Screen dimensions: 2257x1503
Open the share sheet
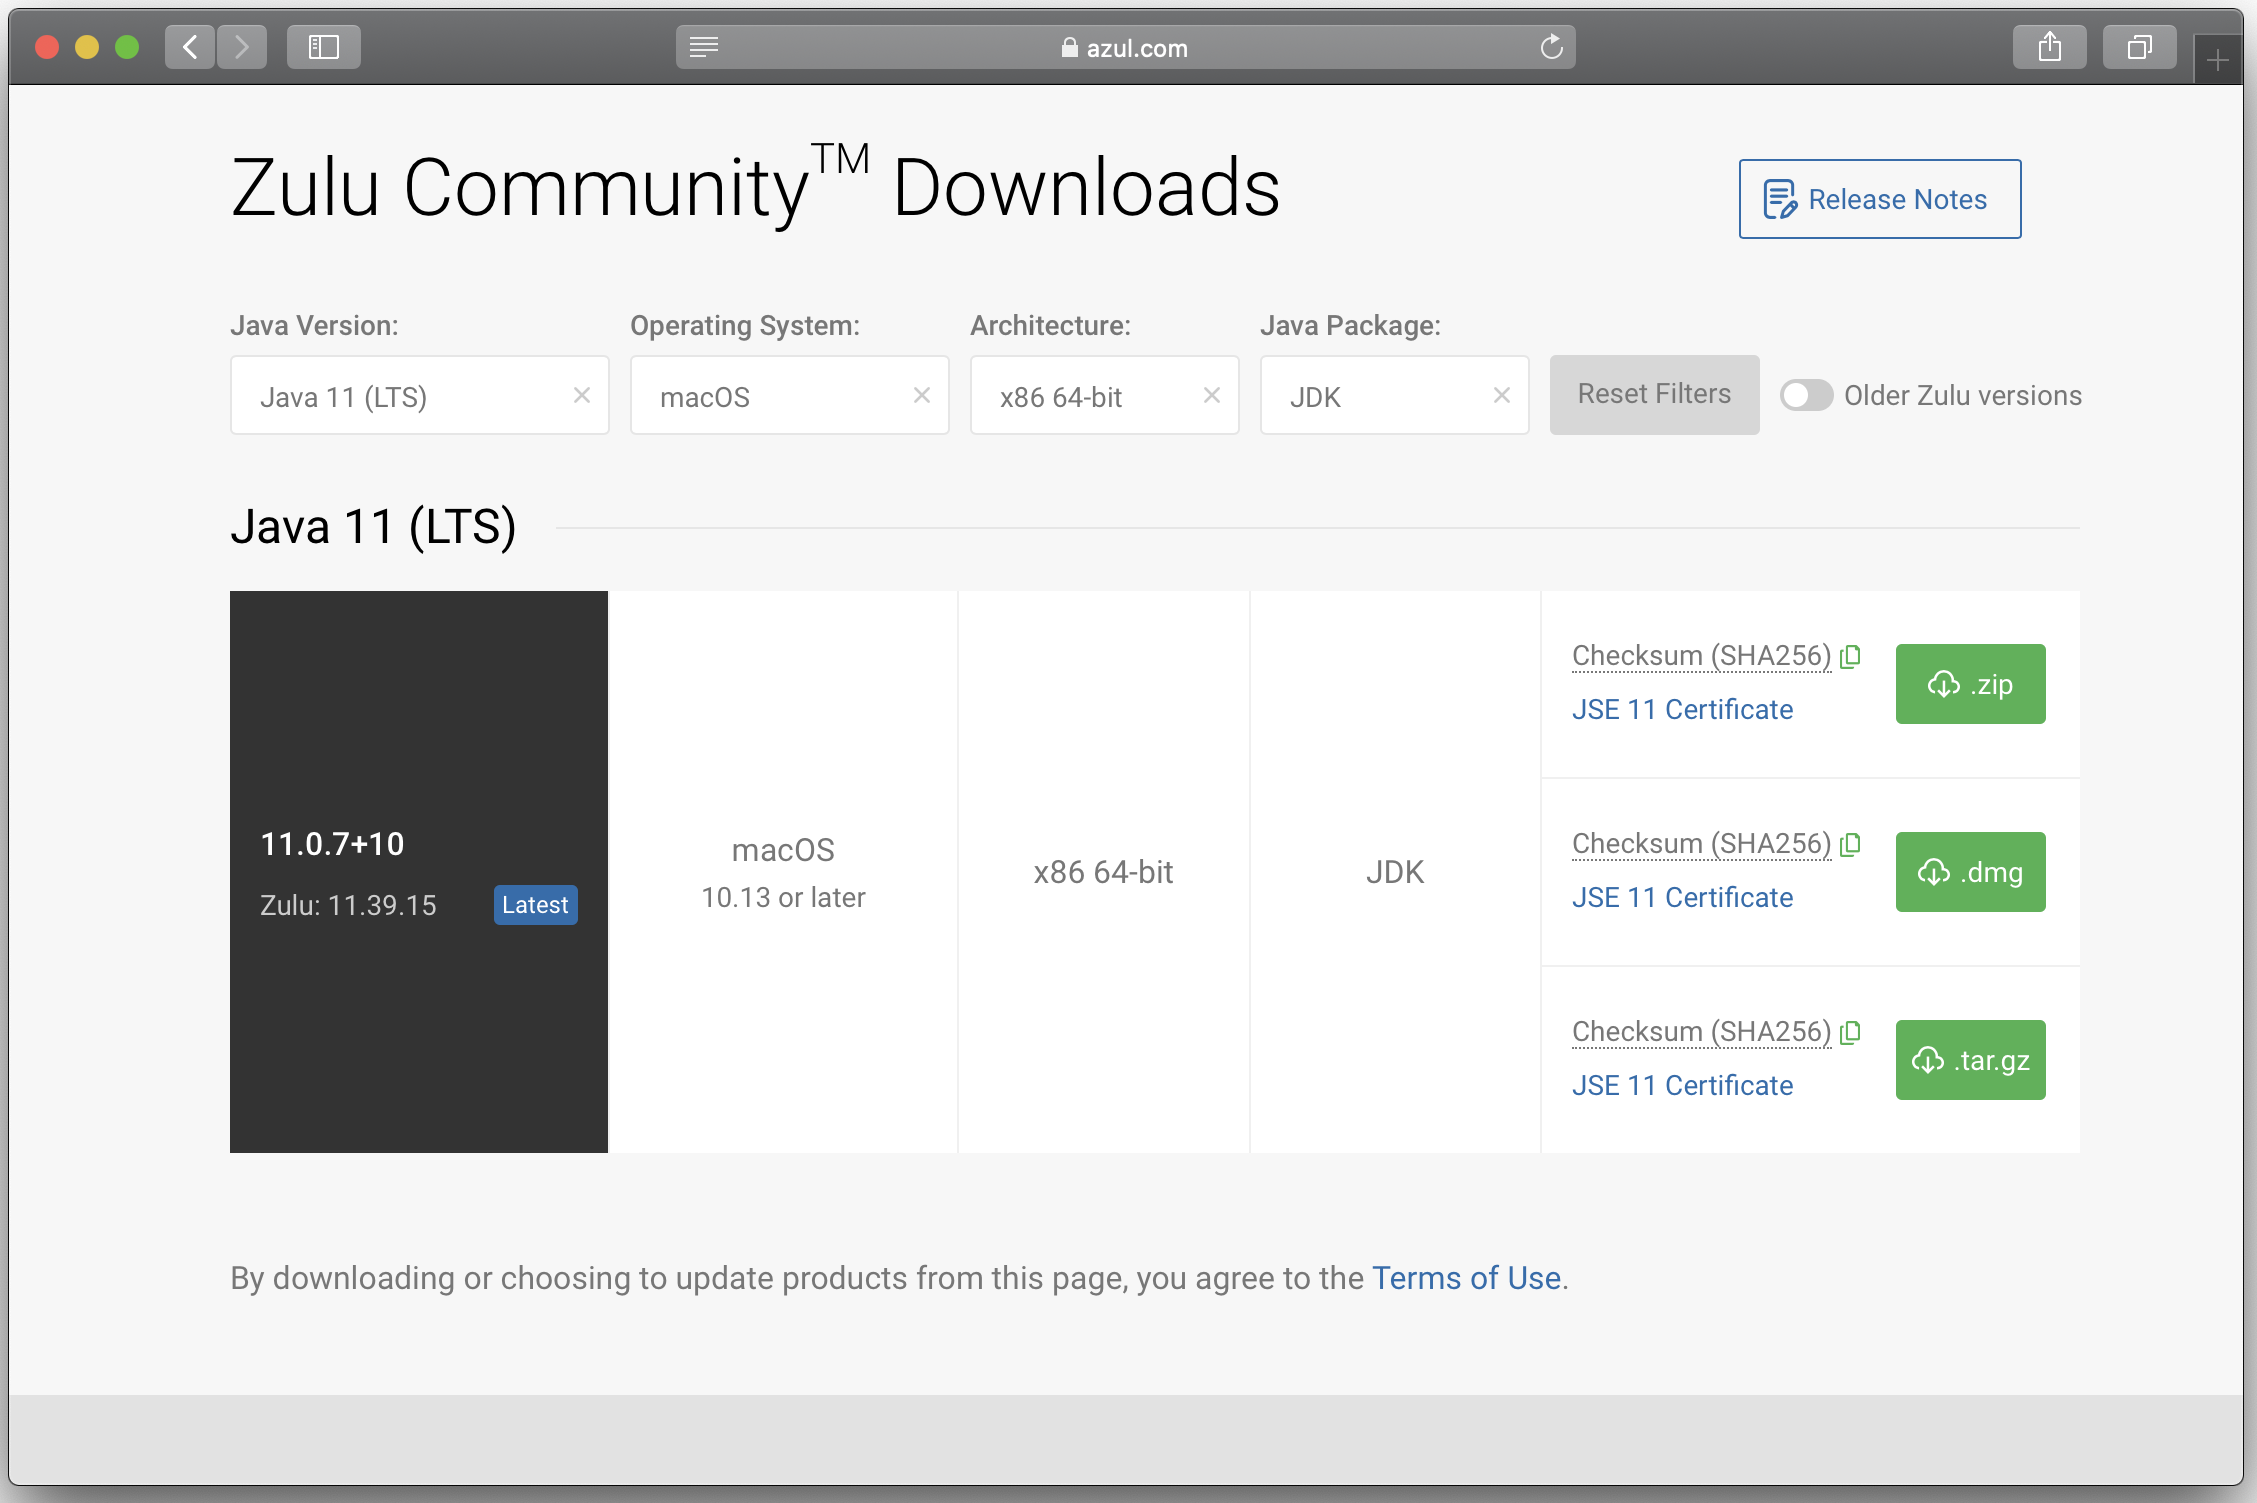point(2050,46)
